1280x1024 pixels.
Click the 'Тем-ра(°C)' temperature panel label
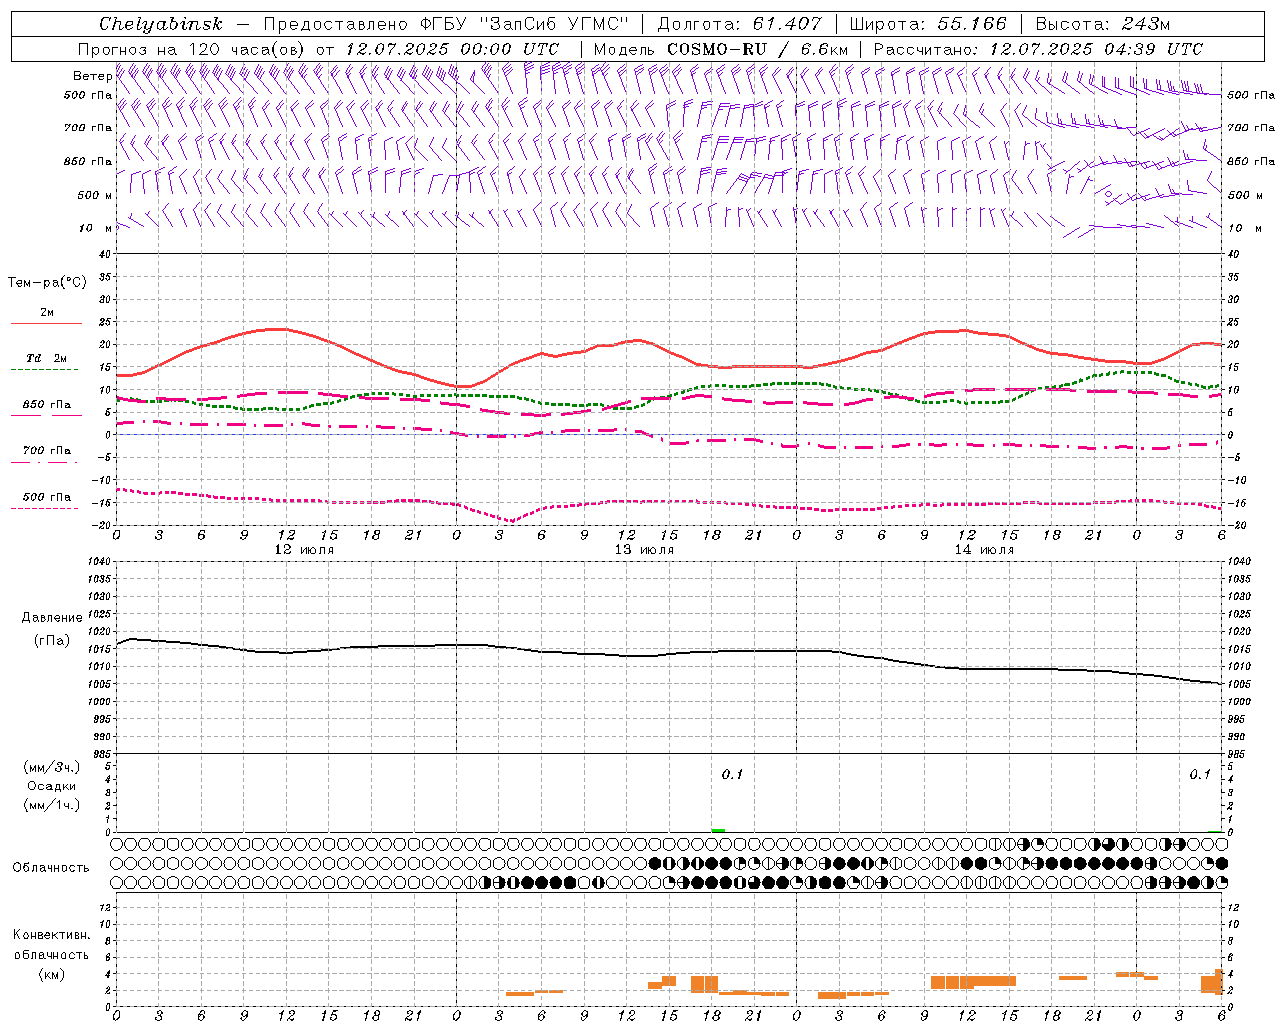coord(47,283)
